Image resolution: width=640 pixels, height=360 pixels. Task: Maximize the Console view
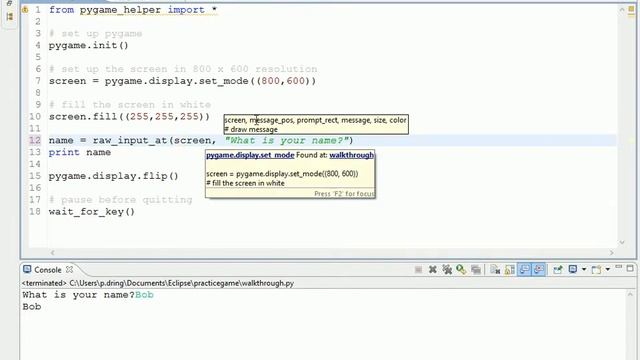pyautogui.click(x=630, y=268)
